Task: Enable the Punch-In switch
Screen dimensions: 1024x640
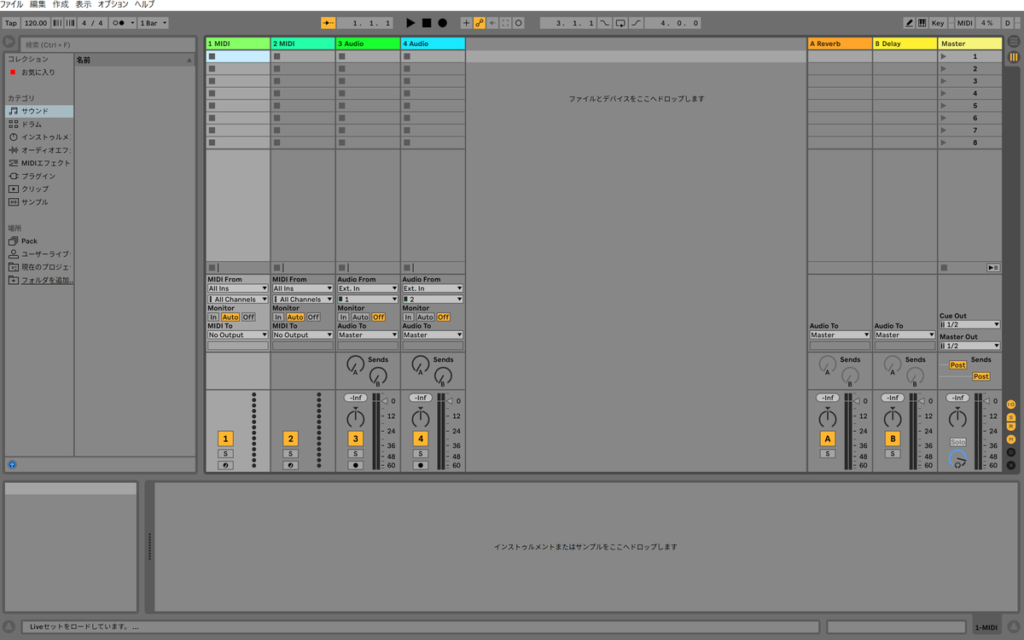Action: click(605, 23)
